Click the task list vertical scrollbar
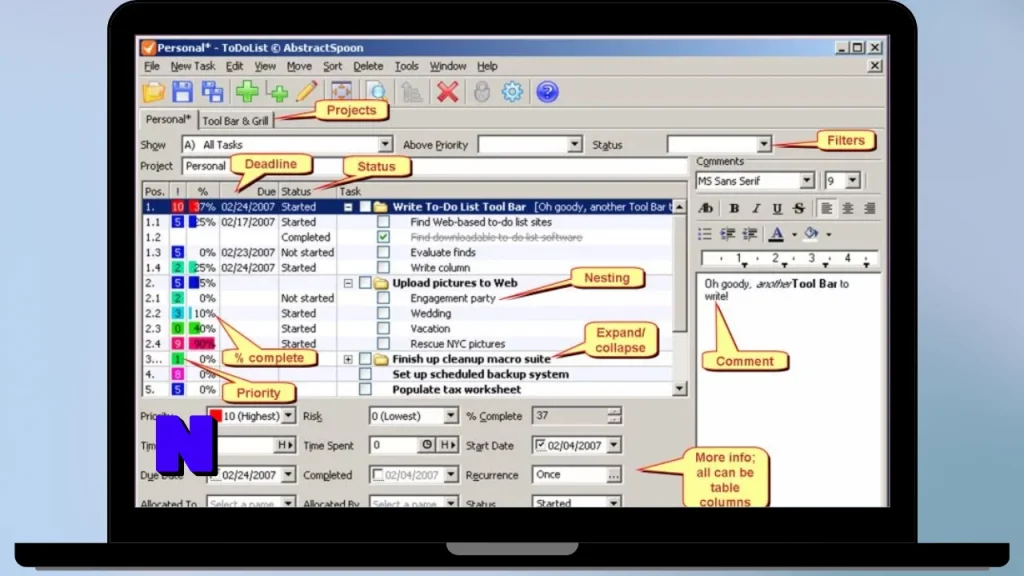Screen dimensions: 1024x576 pyautogui.click(x=679, y=298)
